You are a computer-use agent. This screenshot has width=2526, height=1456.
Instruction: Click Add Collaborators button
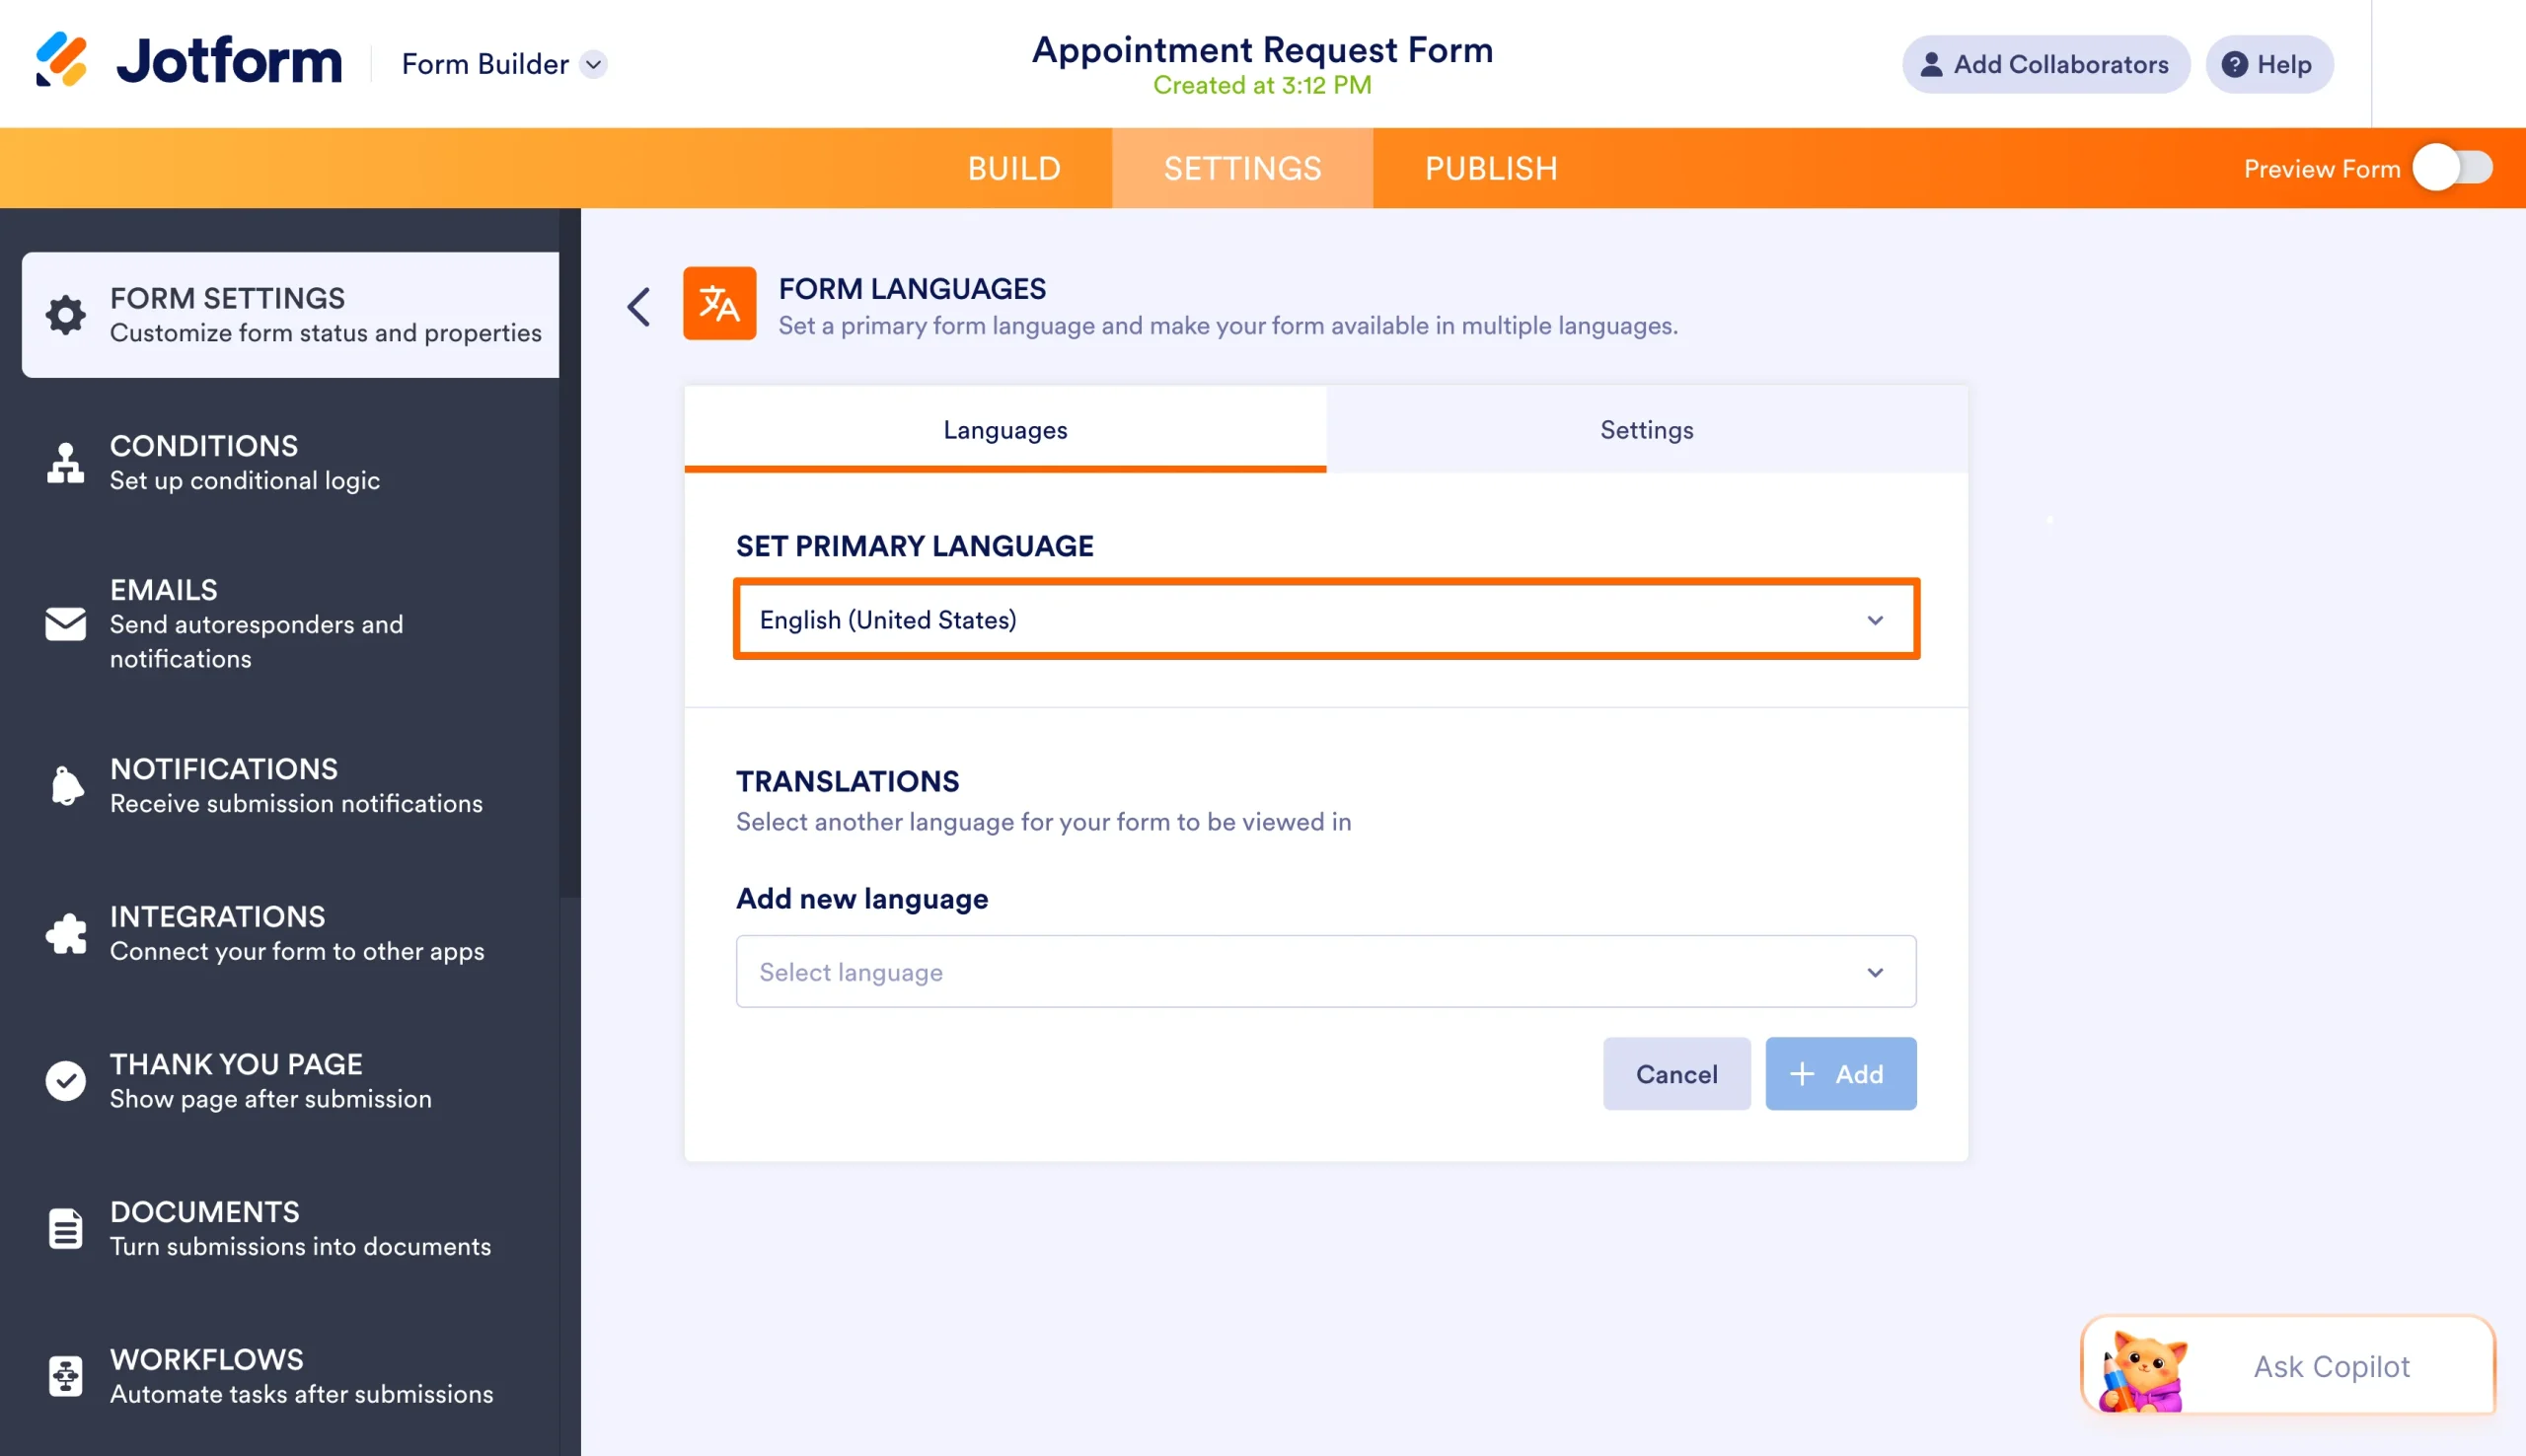[2045, 64]
